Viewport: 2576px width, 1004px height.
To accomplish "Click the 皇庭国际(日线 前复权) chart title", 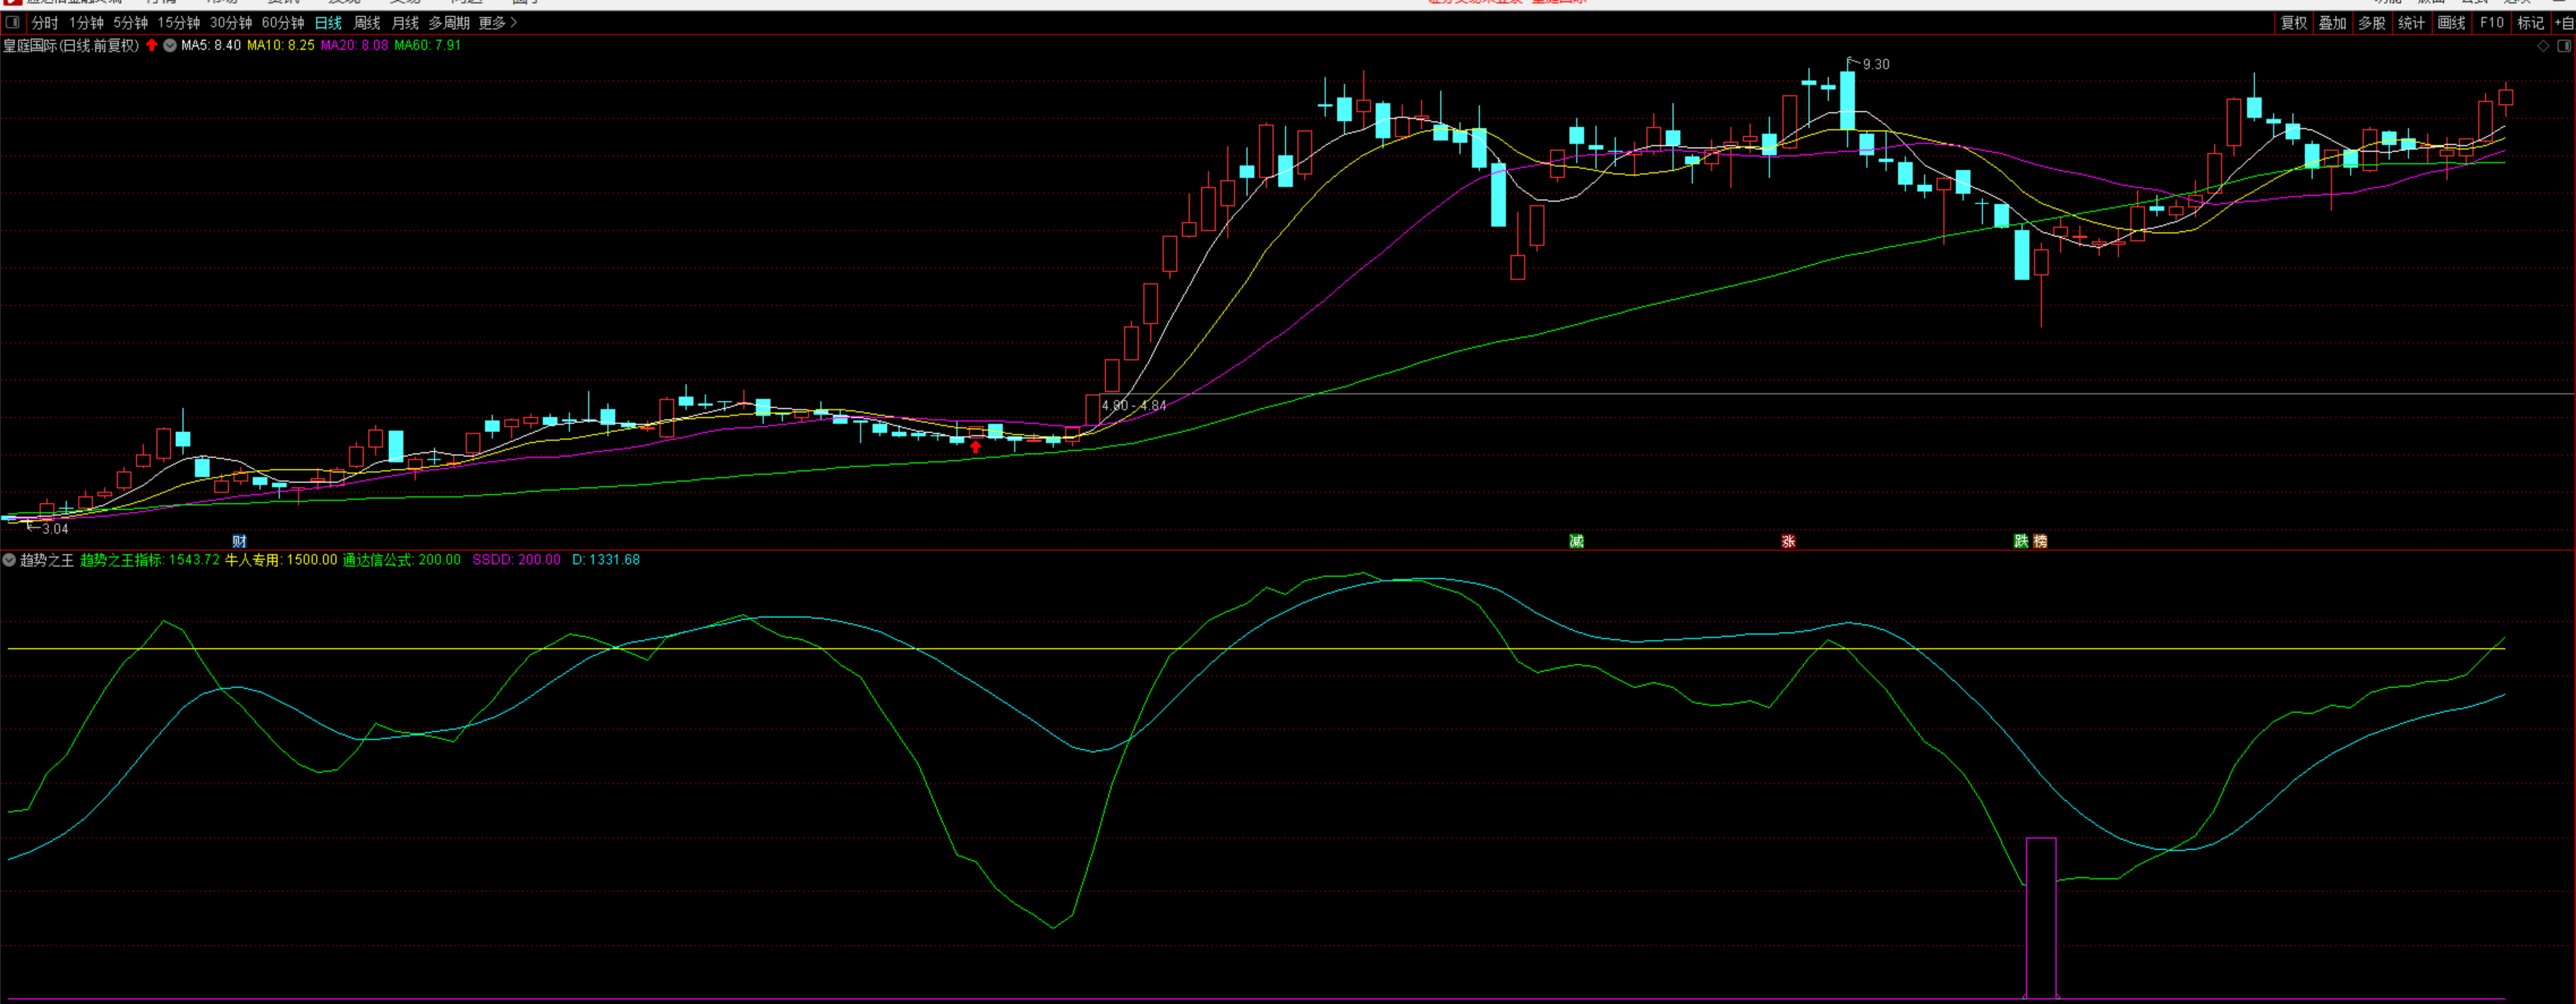I will coord(71,45).
